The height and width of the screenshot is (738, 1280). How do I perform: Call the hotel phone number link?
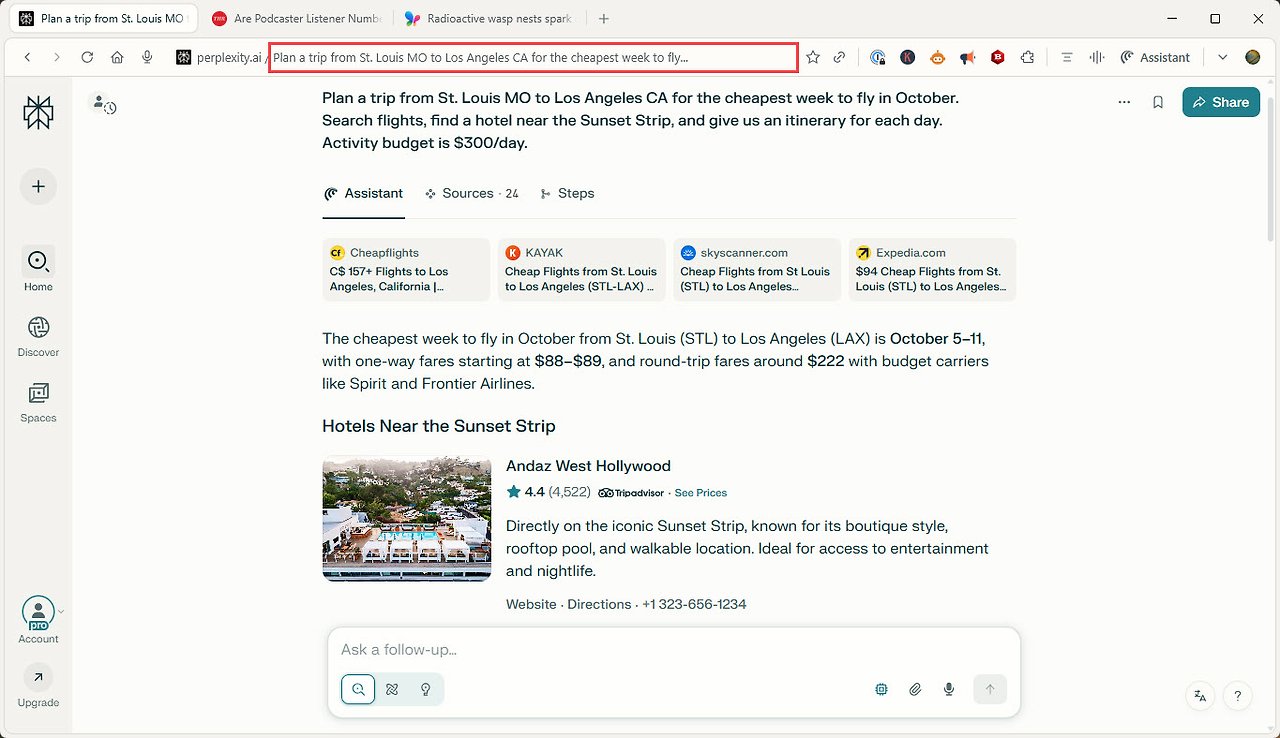pos(694,604)
